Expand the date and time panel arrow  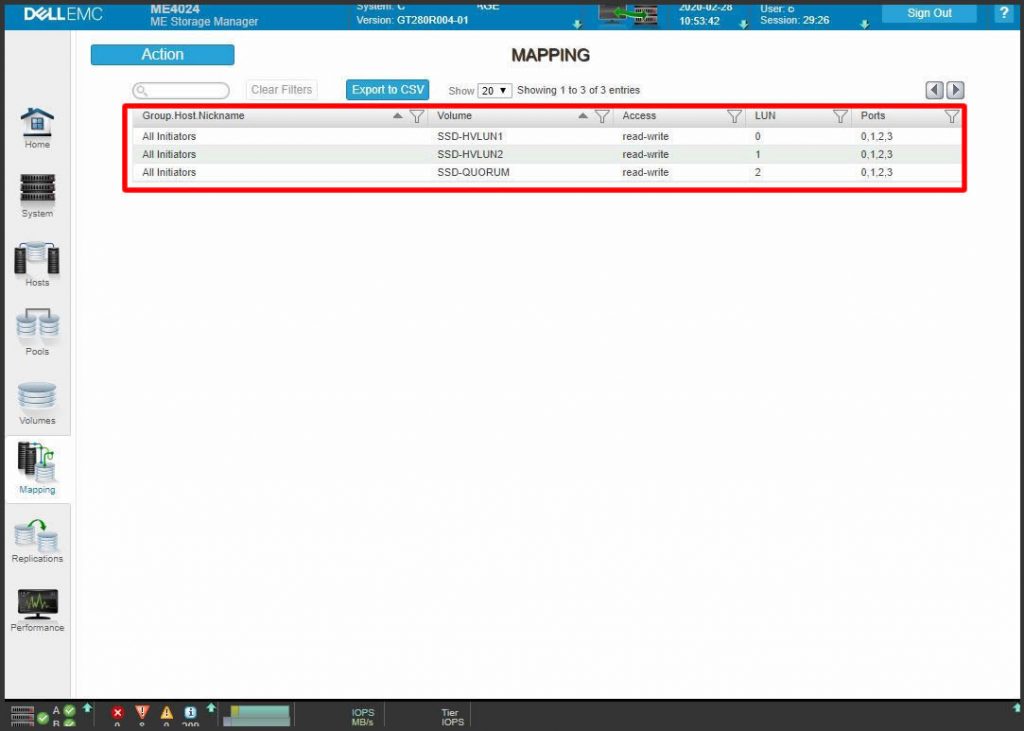coord(743,24)
